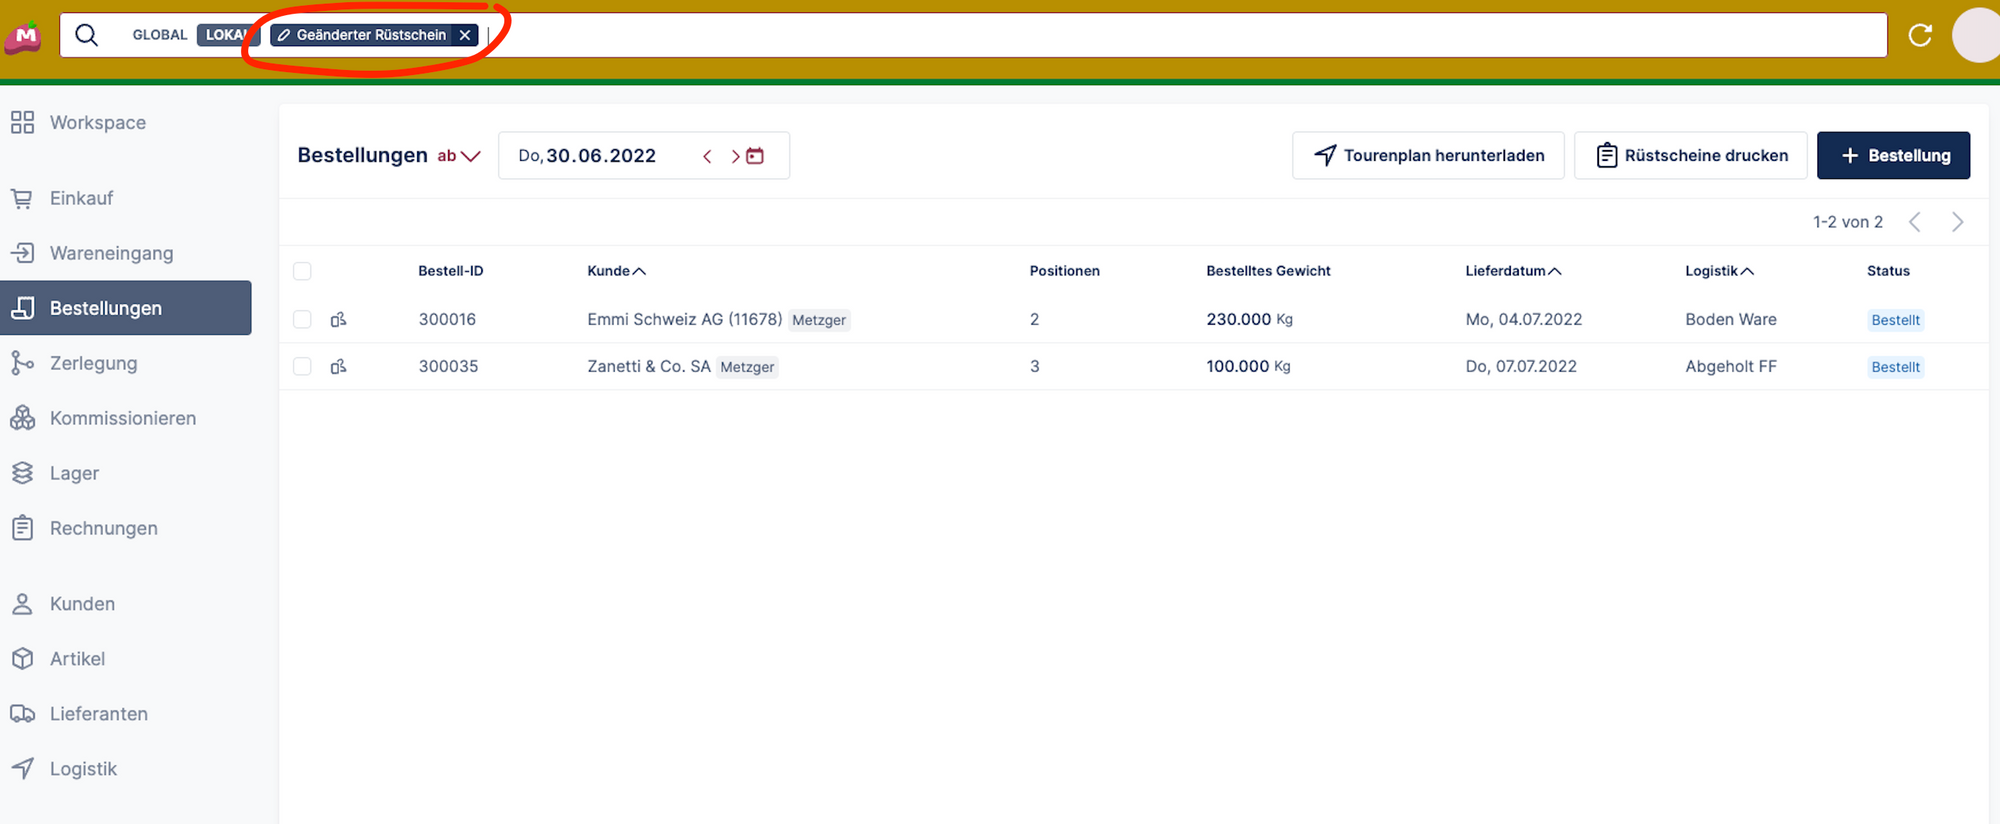
Task: Click the refresh icon in top bar
Action: tap(1919, 35)
